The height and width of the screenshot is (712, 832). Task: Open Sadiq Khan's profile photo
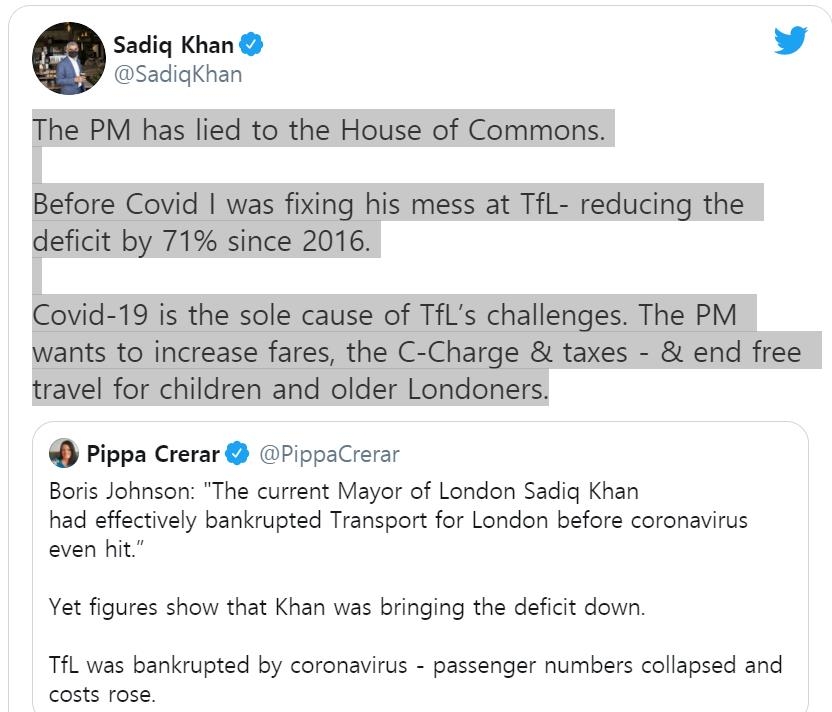tap(69, 58)
